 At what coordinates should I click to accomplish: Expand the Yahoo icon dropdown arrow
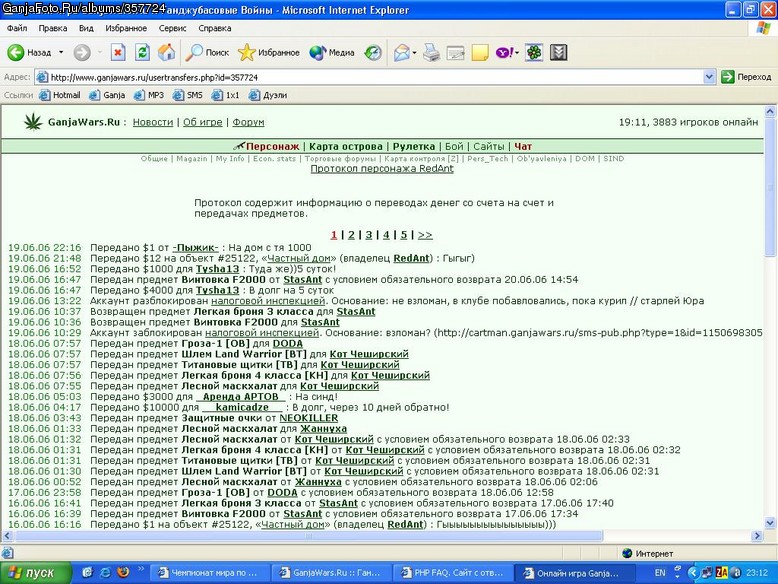(517, 53)
